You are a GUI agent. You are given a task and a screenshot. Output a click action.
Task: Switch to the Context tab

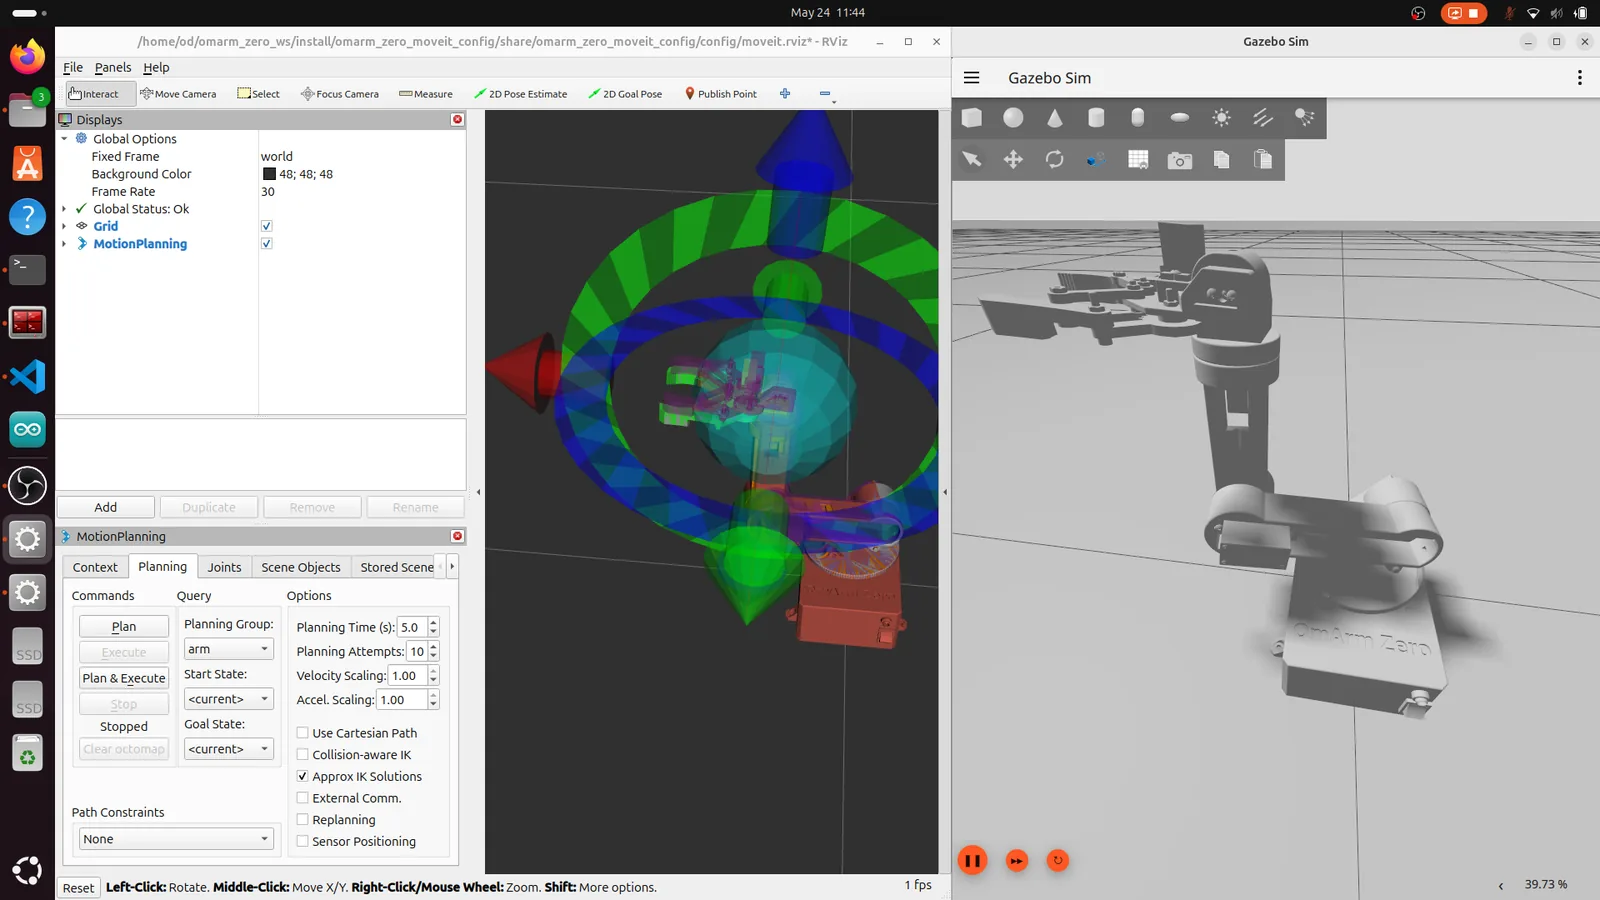(x=95, y=567)
